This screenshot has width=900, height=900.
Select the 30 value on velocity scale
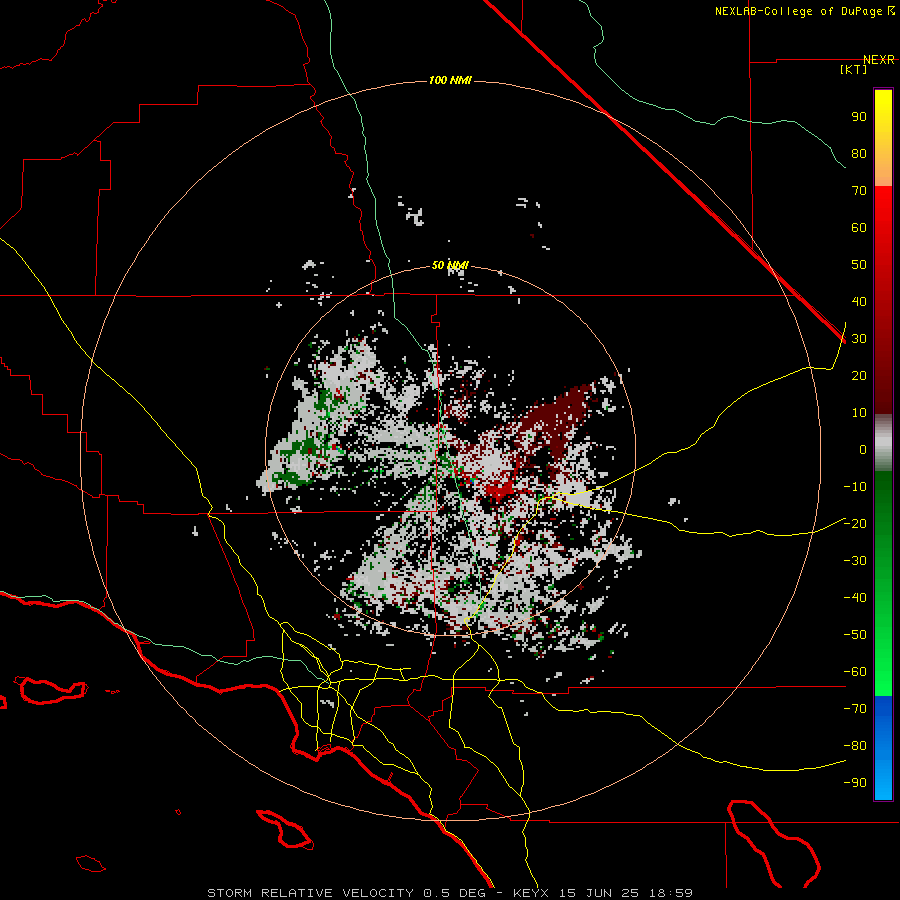859,339
